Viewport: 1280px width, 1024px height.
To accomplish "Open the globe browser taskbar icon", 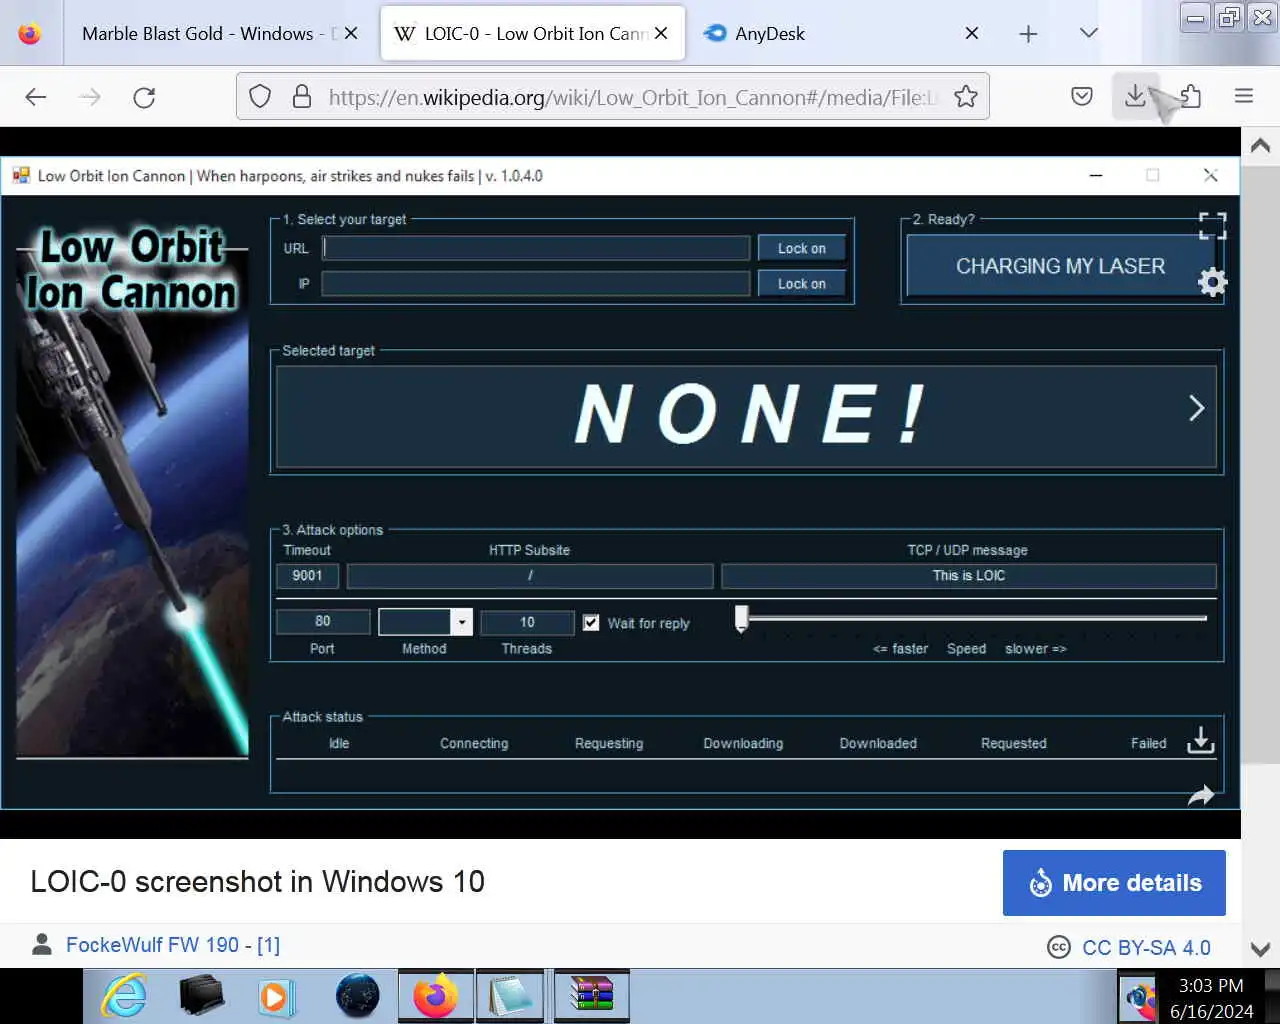I will click(x=357, y=996).
